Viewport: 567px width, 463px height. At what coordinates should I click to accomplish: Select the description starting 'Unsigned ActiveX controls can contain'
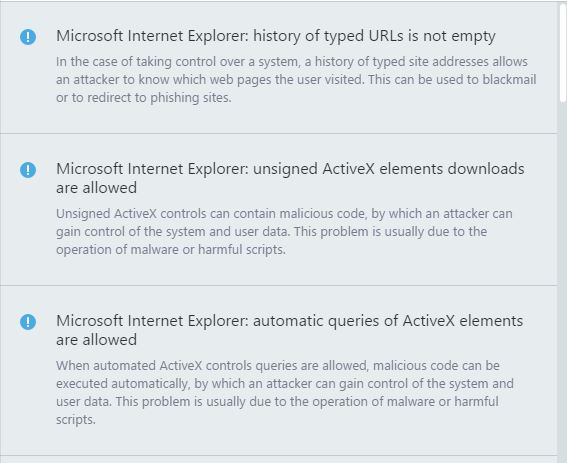click(284, 232)
